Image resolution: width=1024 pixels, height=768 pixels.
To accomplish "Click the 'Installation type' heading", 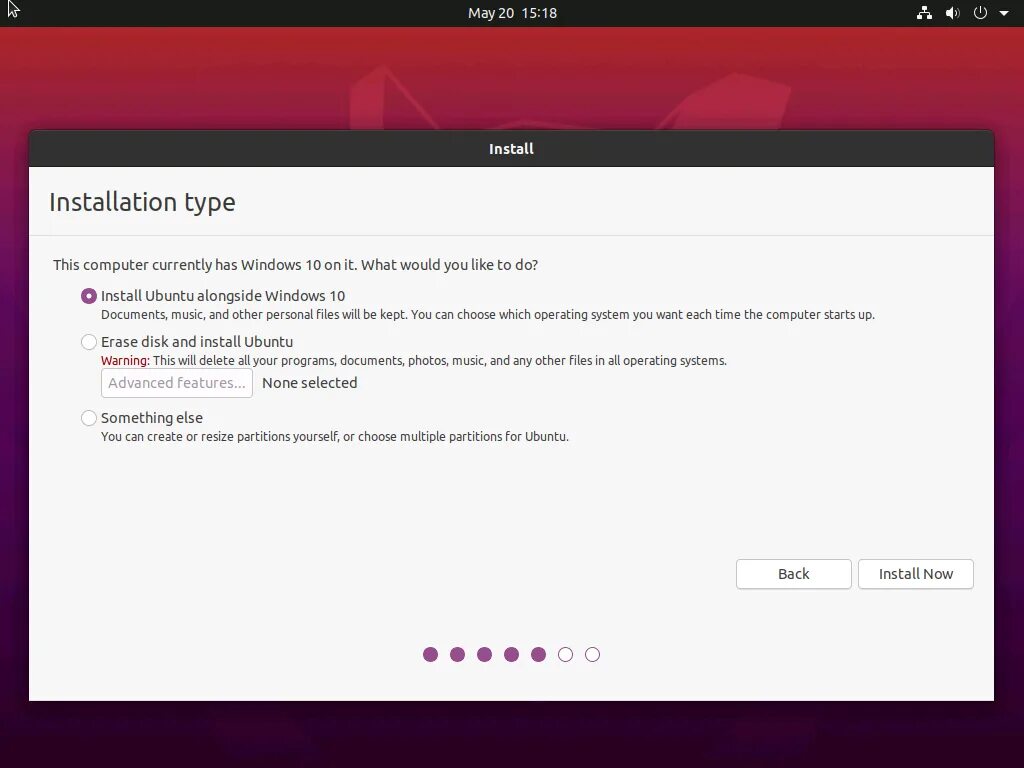I will [x=142, y=202].
